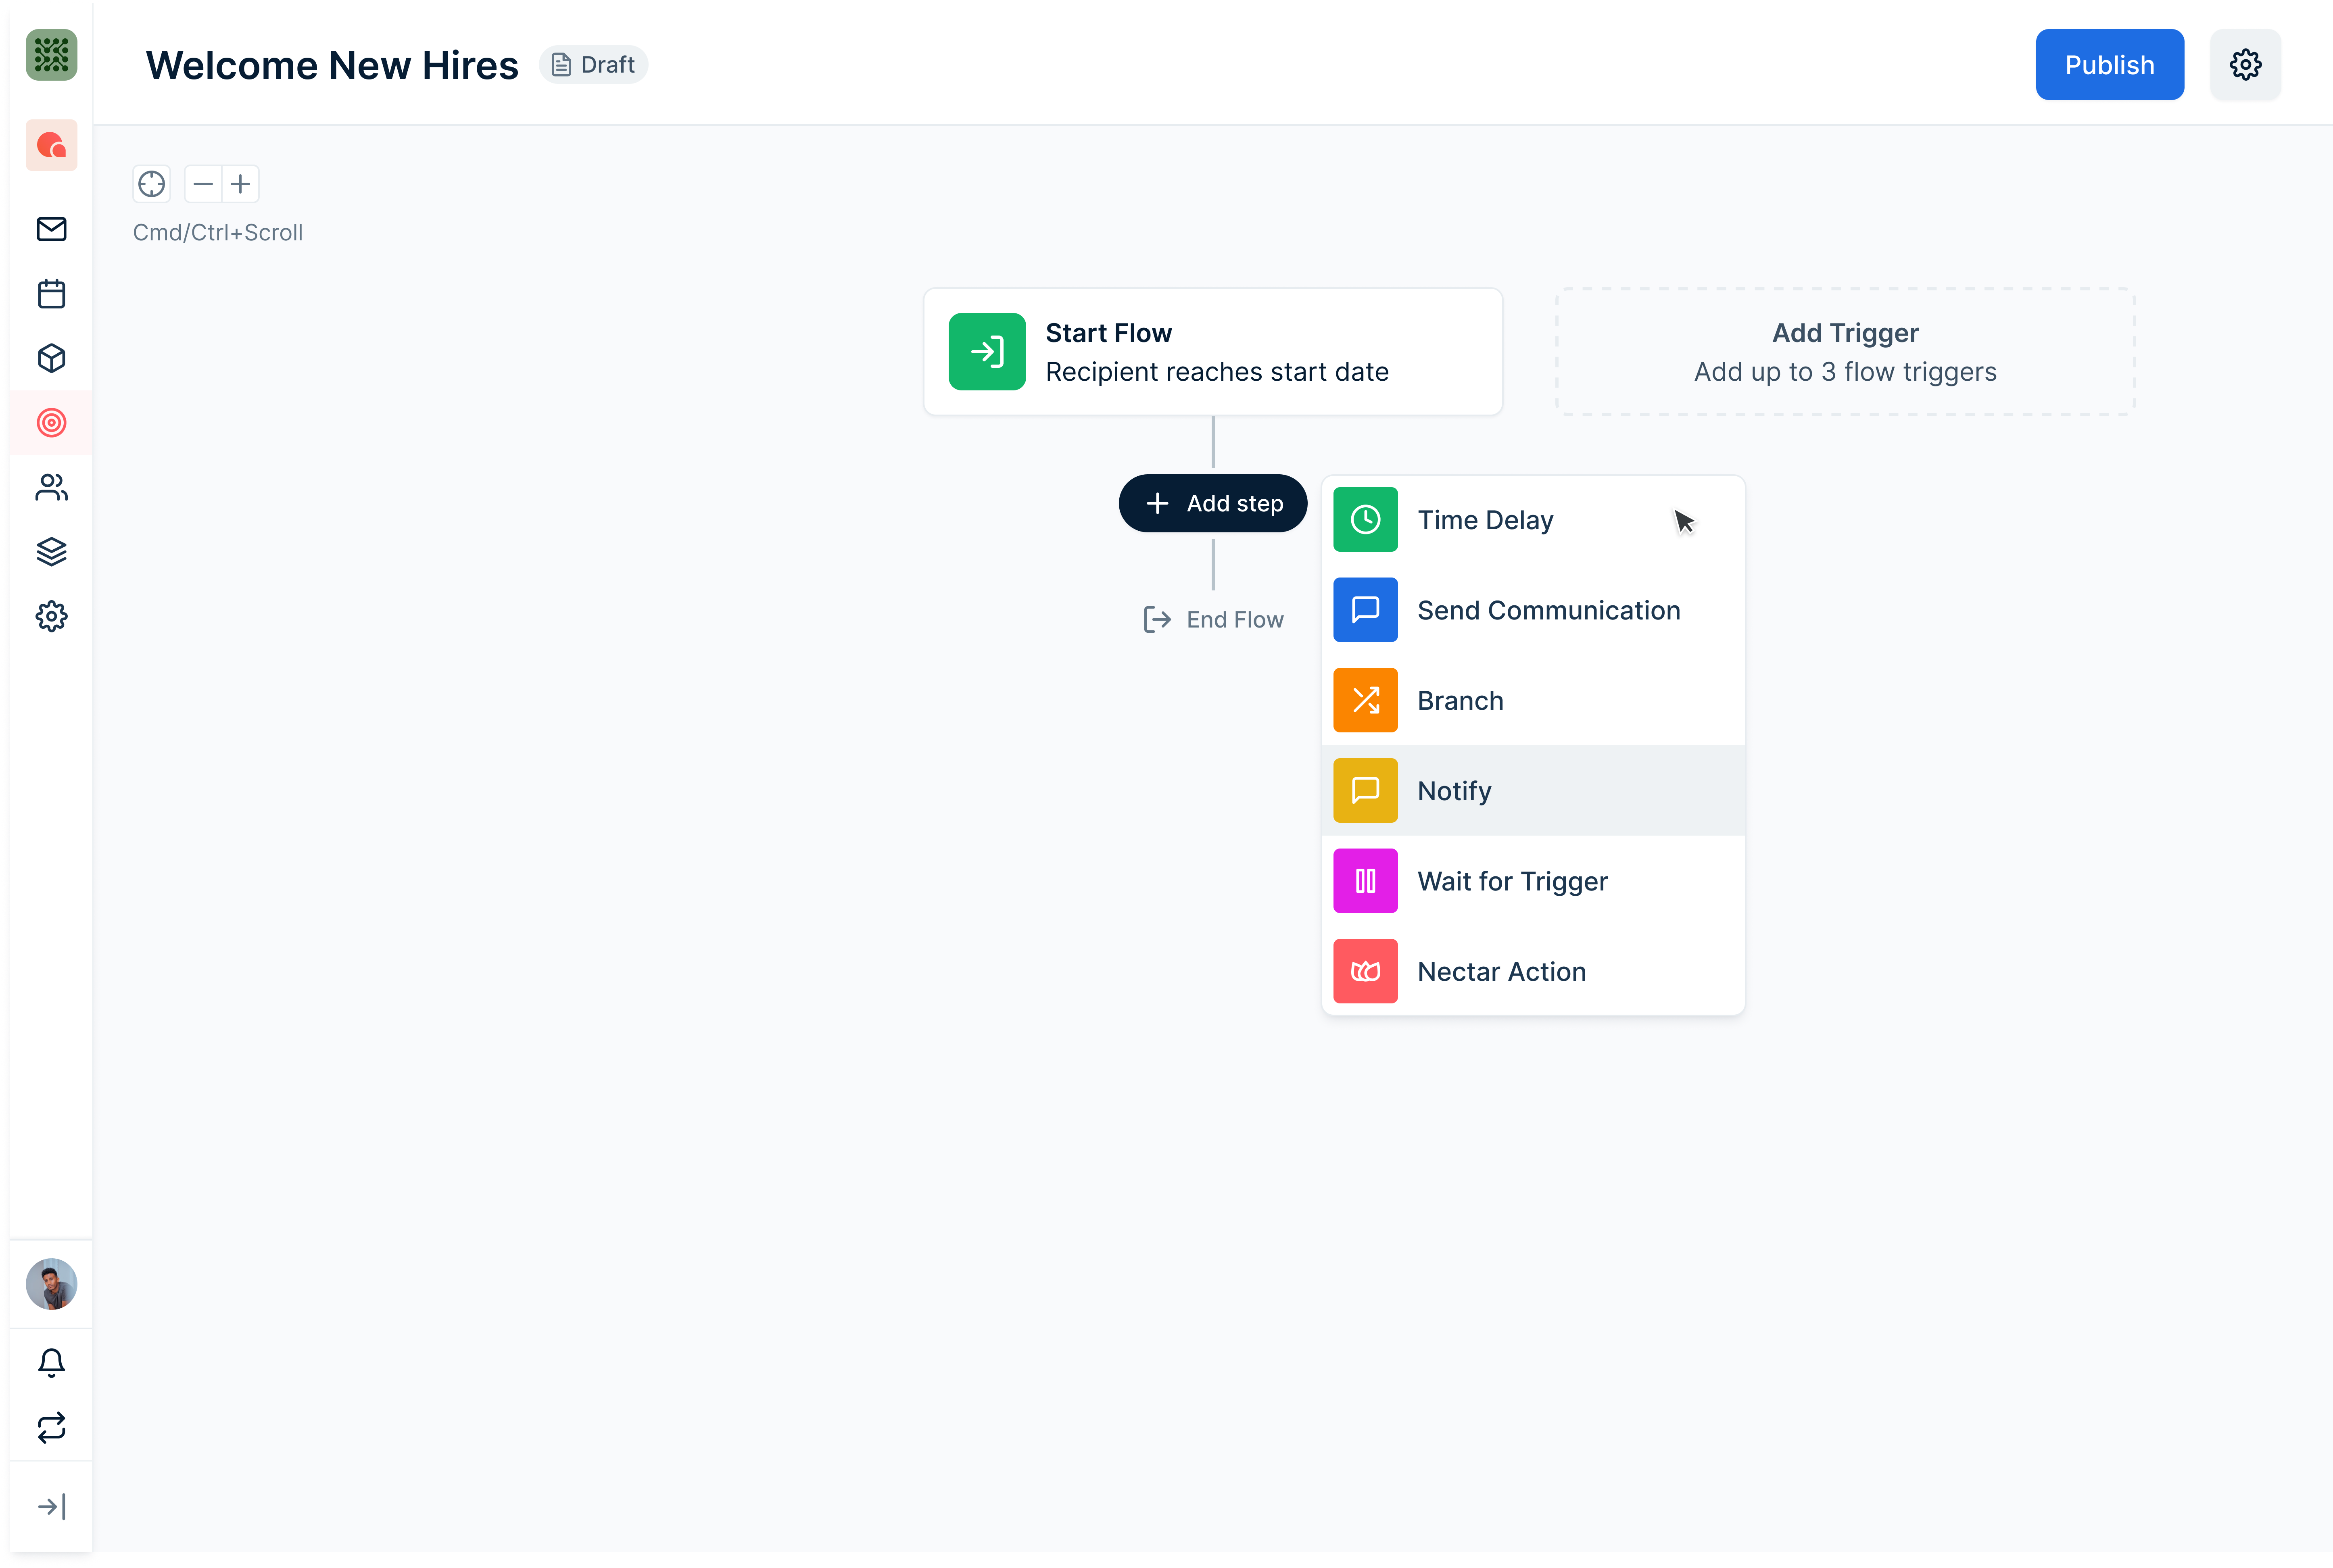This screenshot has width=2333, height=1568.
Task: Select Wait for Trigger option
Action: click(x=1512, y=881)
